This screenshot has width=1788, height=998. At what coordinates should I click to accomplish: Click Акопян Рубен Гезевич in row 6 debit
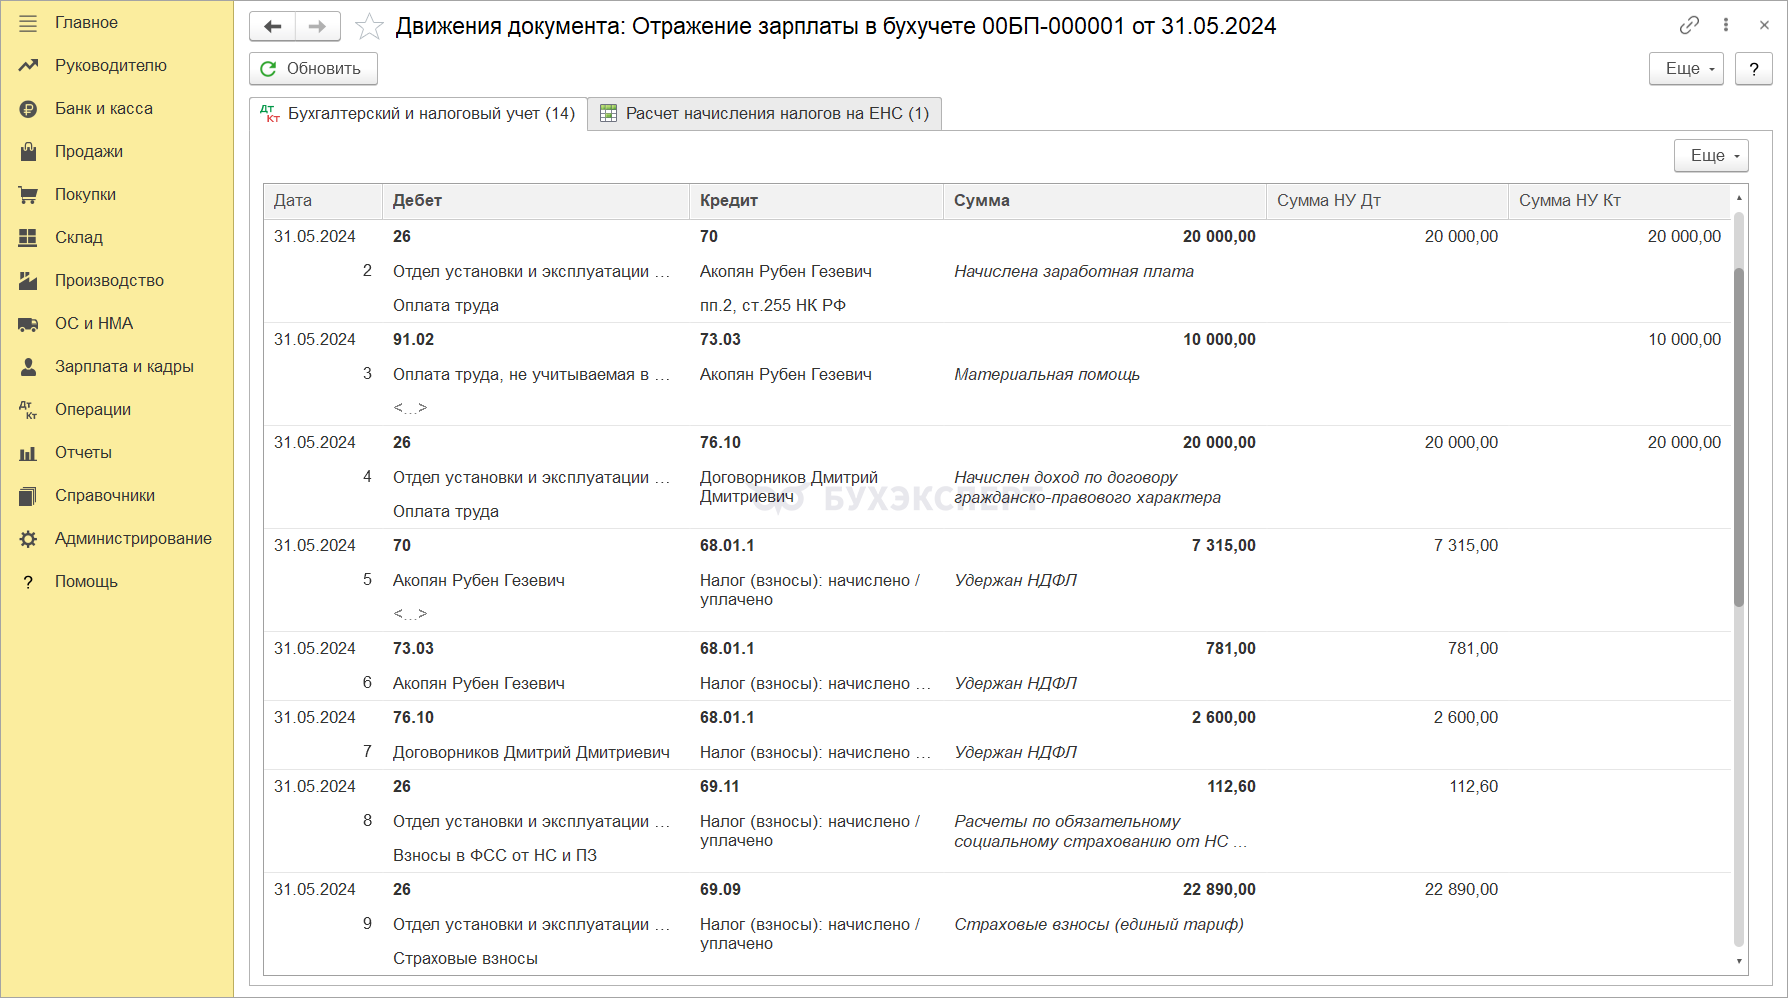coord(479,684)
